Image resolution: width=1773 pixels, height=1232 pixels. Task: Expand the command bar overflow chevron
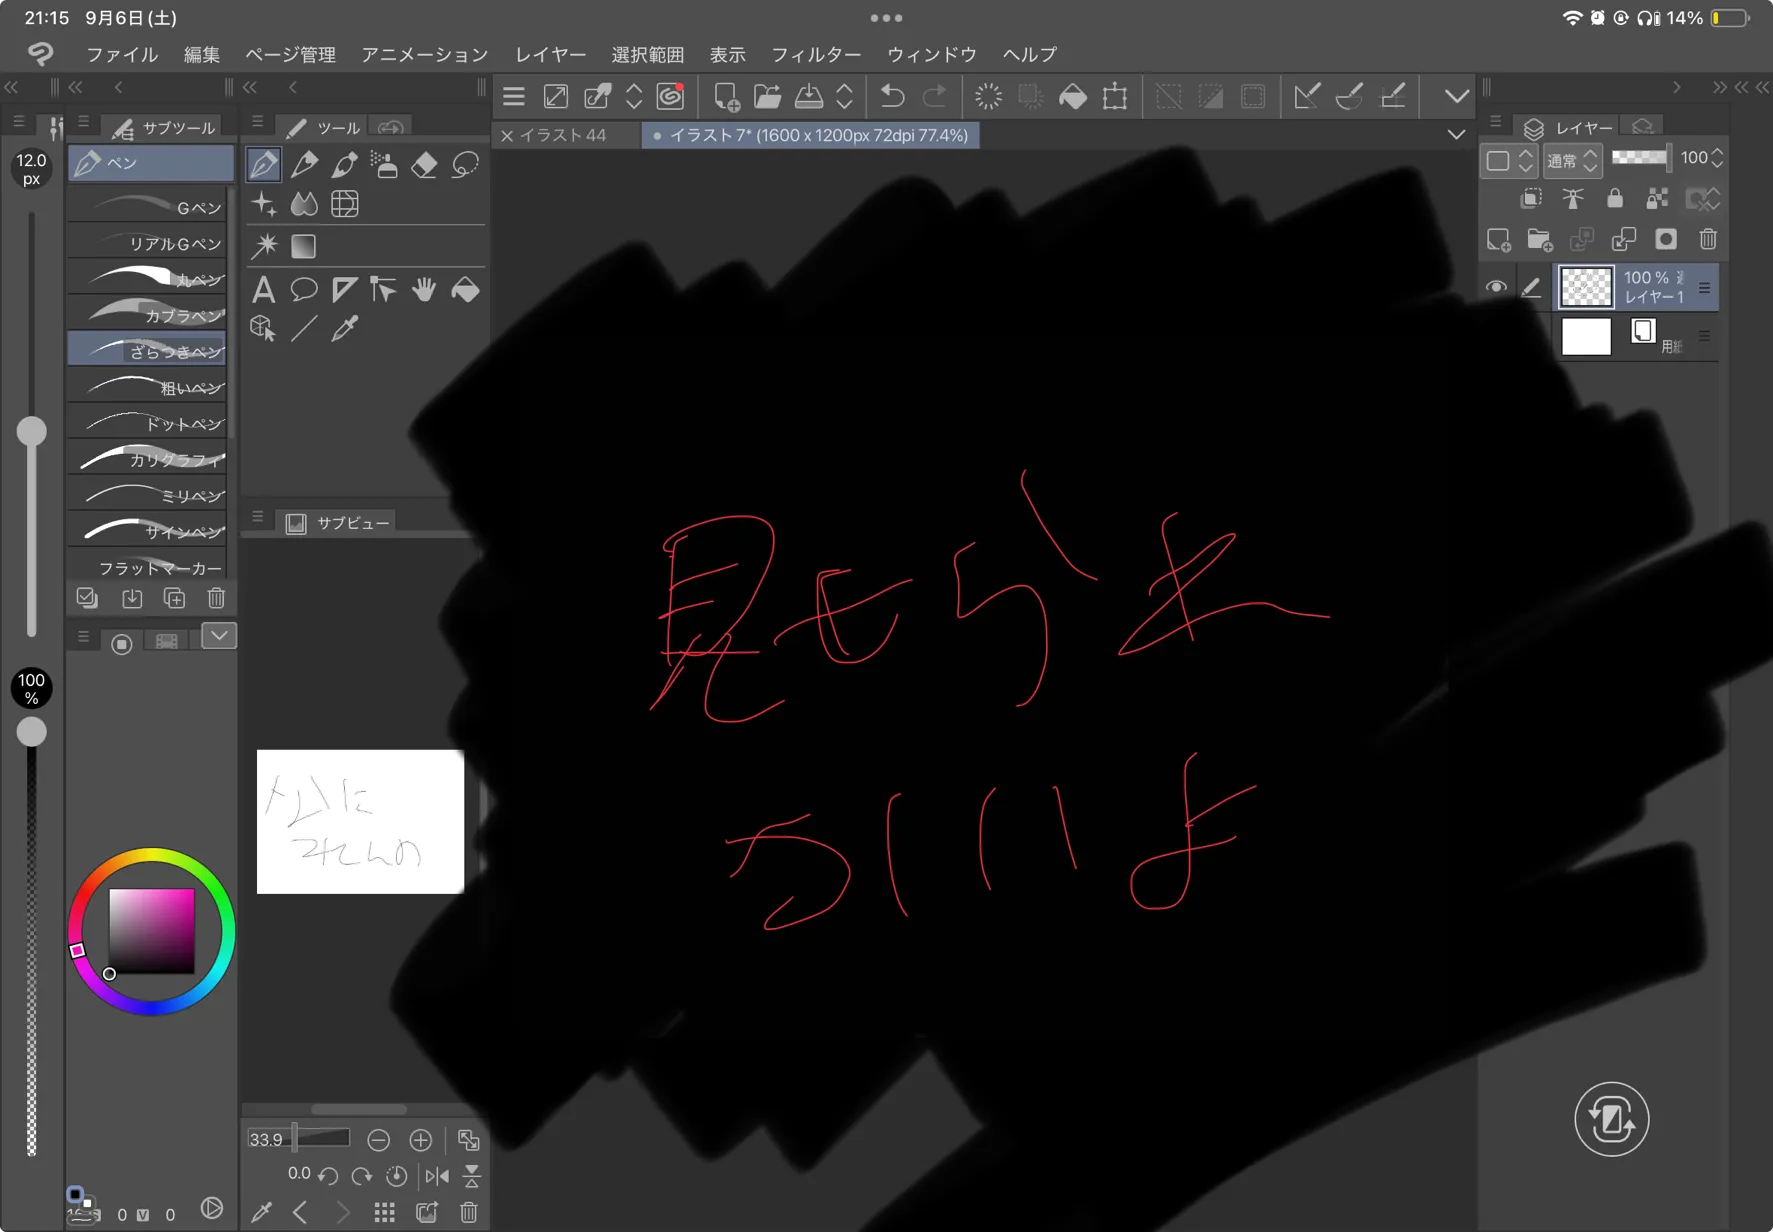click(1457, 96)
